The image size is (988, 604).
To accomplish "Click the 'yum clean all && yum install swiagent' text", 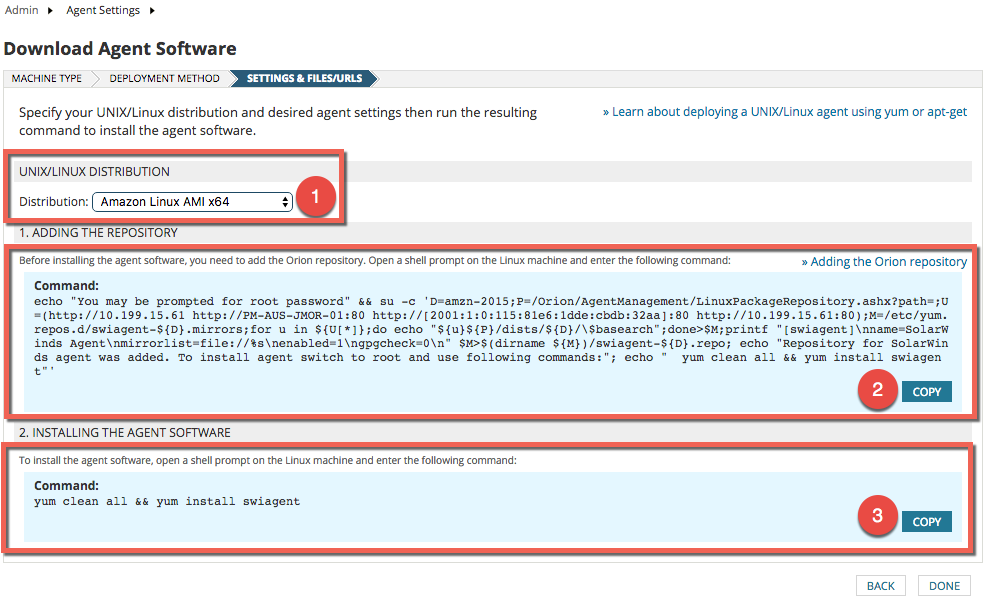I will pos(167,501).
